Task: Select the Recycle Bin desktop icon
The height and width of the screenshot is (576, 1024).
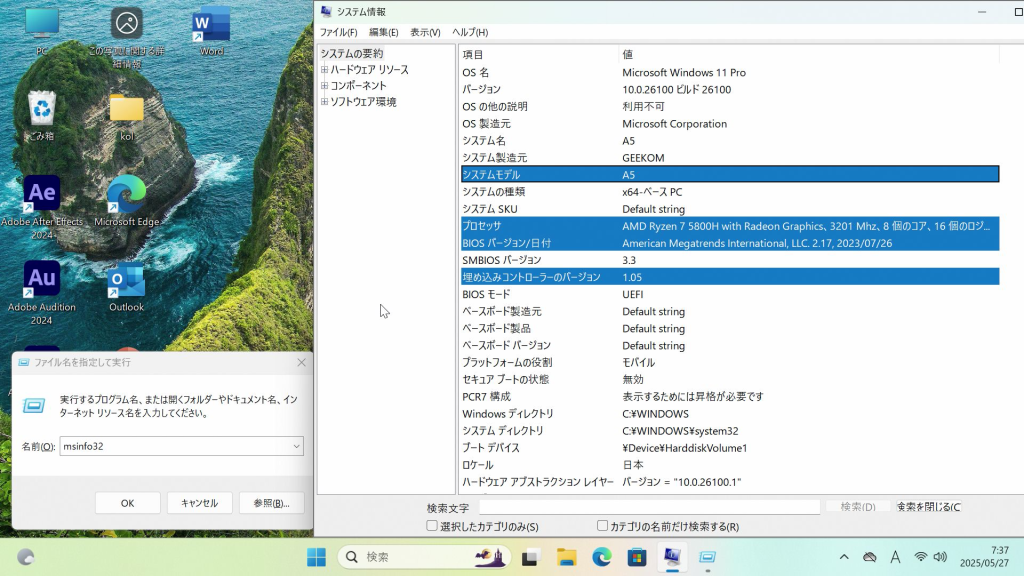Action: (42, 116)
